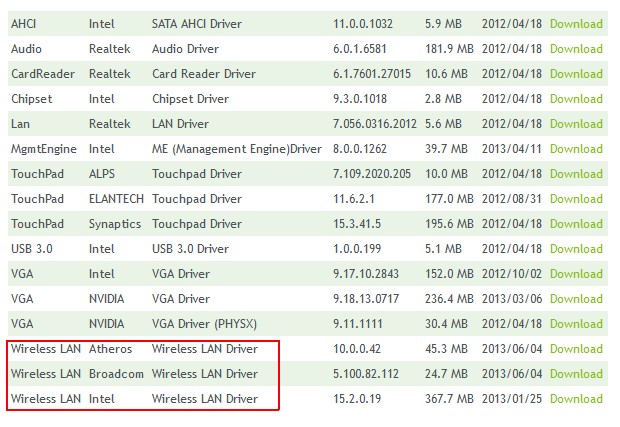Click version number 15.2.0.19

click(x=357, y=399)
